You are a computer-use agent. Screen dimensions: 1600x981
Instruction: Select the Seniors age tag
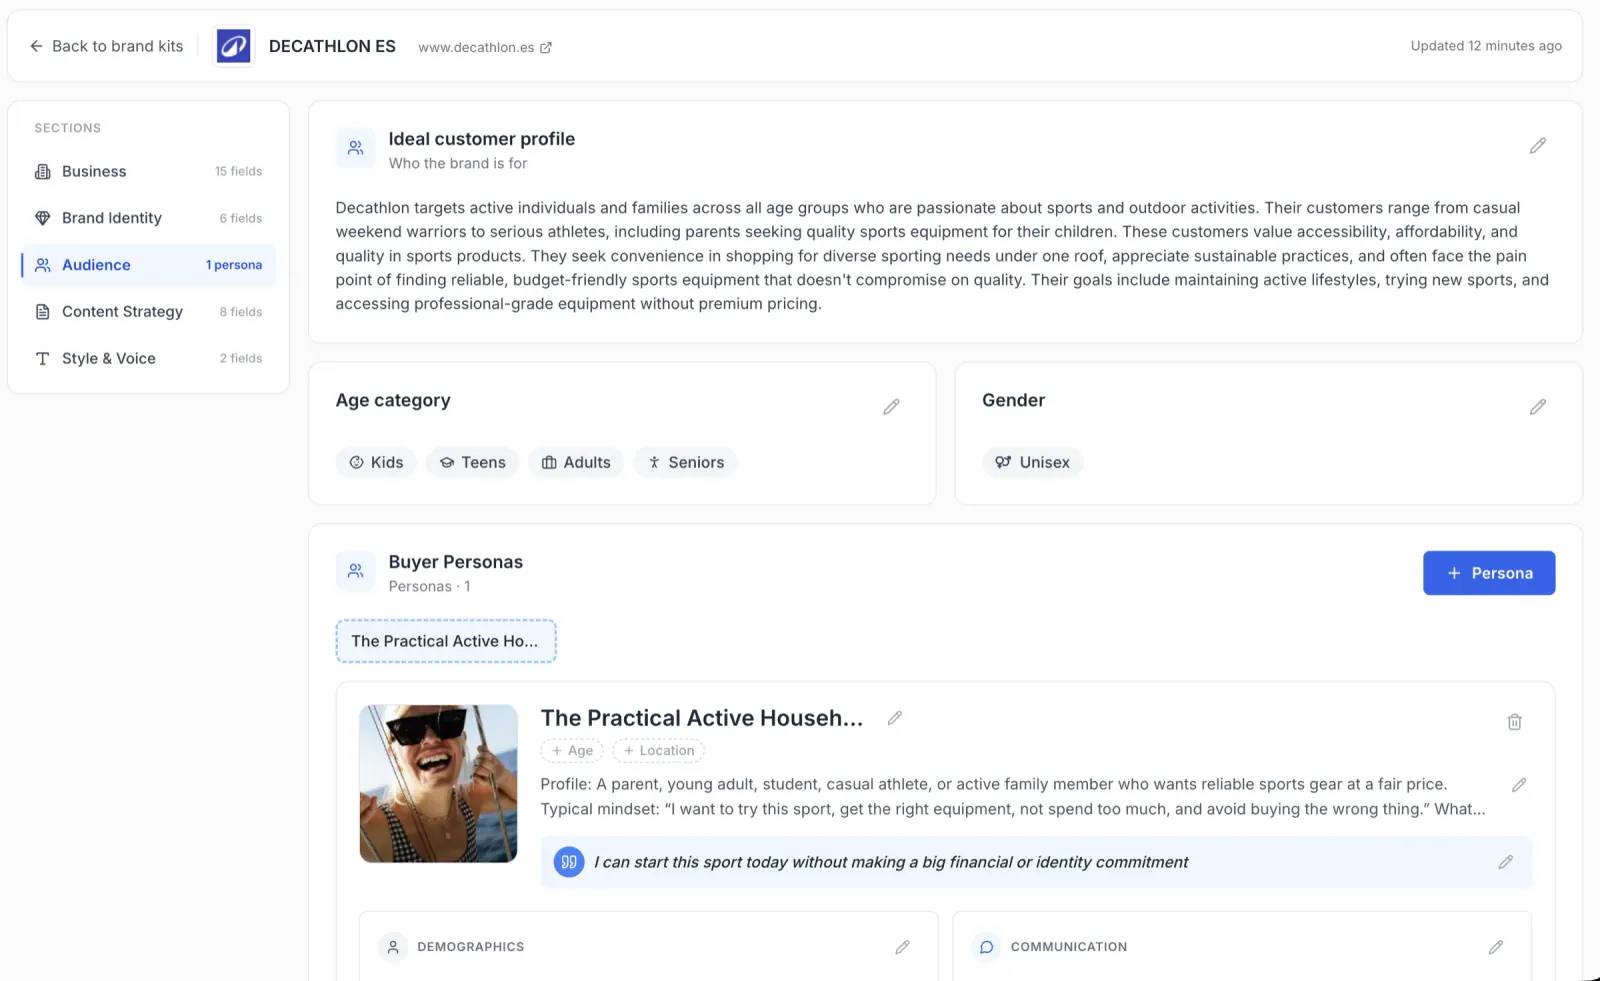click(x=686, y=462)
